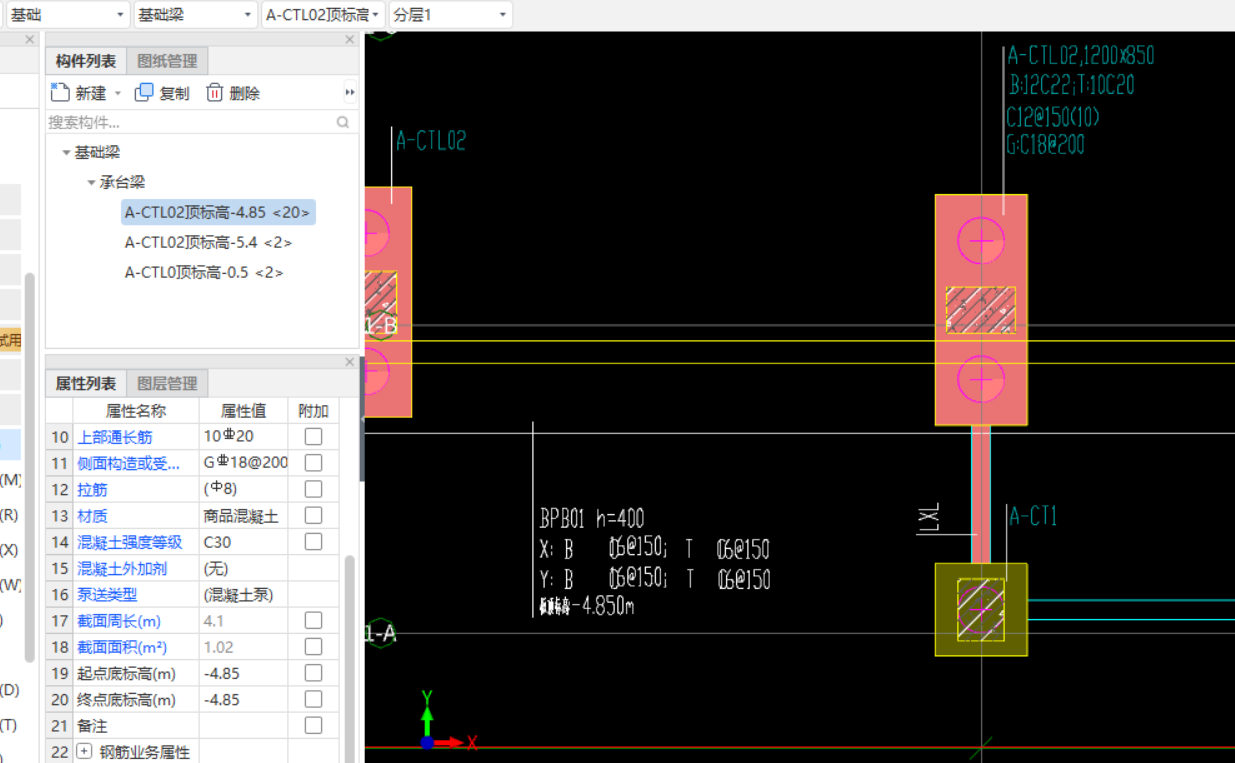The height and width of the screenshot is (763, 1235).
Task: Open the A-CTL02顶标高 component dropdown
Action: point(323,15)
